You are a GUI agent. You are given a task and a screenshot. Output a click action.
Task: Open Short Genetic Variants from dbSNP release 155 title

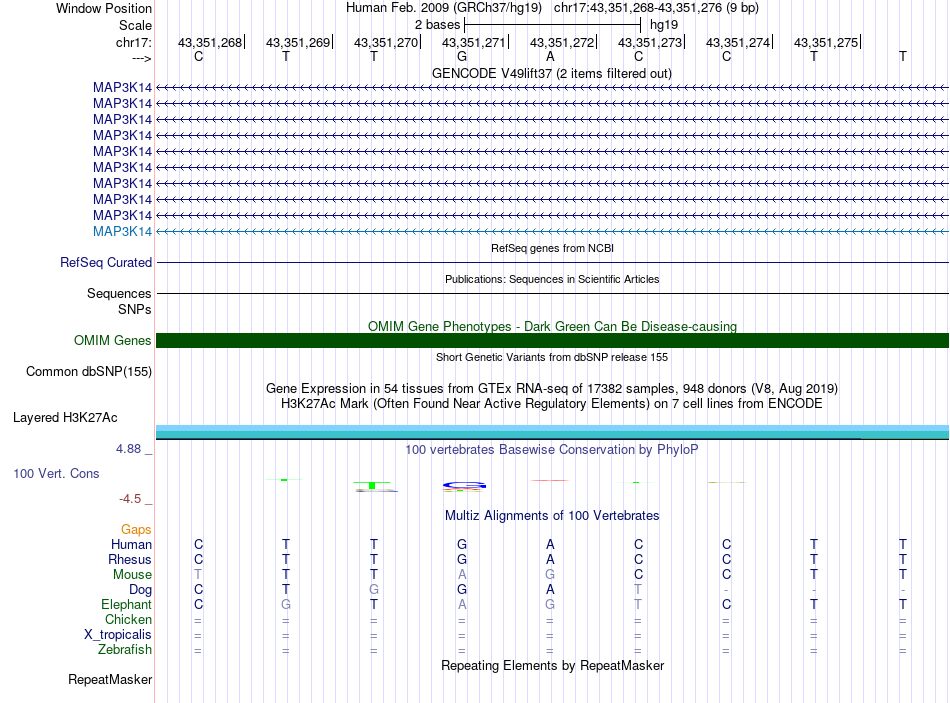[552, 358]
